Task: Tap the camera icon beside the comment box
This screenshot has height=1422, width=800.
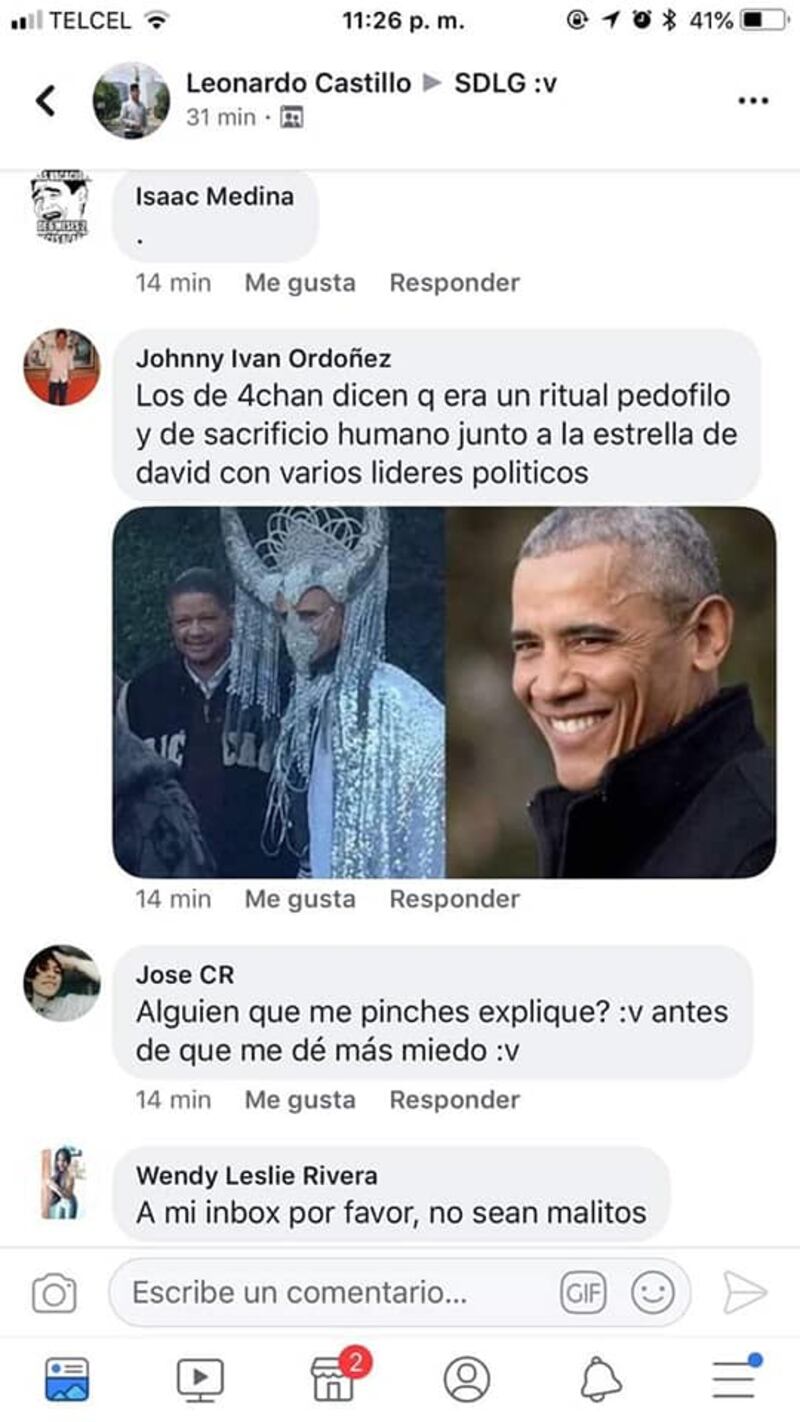Action: pyautogui.click(x=54, y=1293)
